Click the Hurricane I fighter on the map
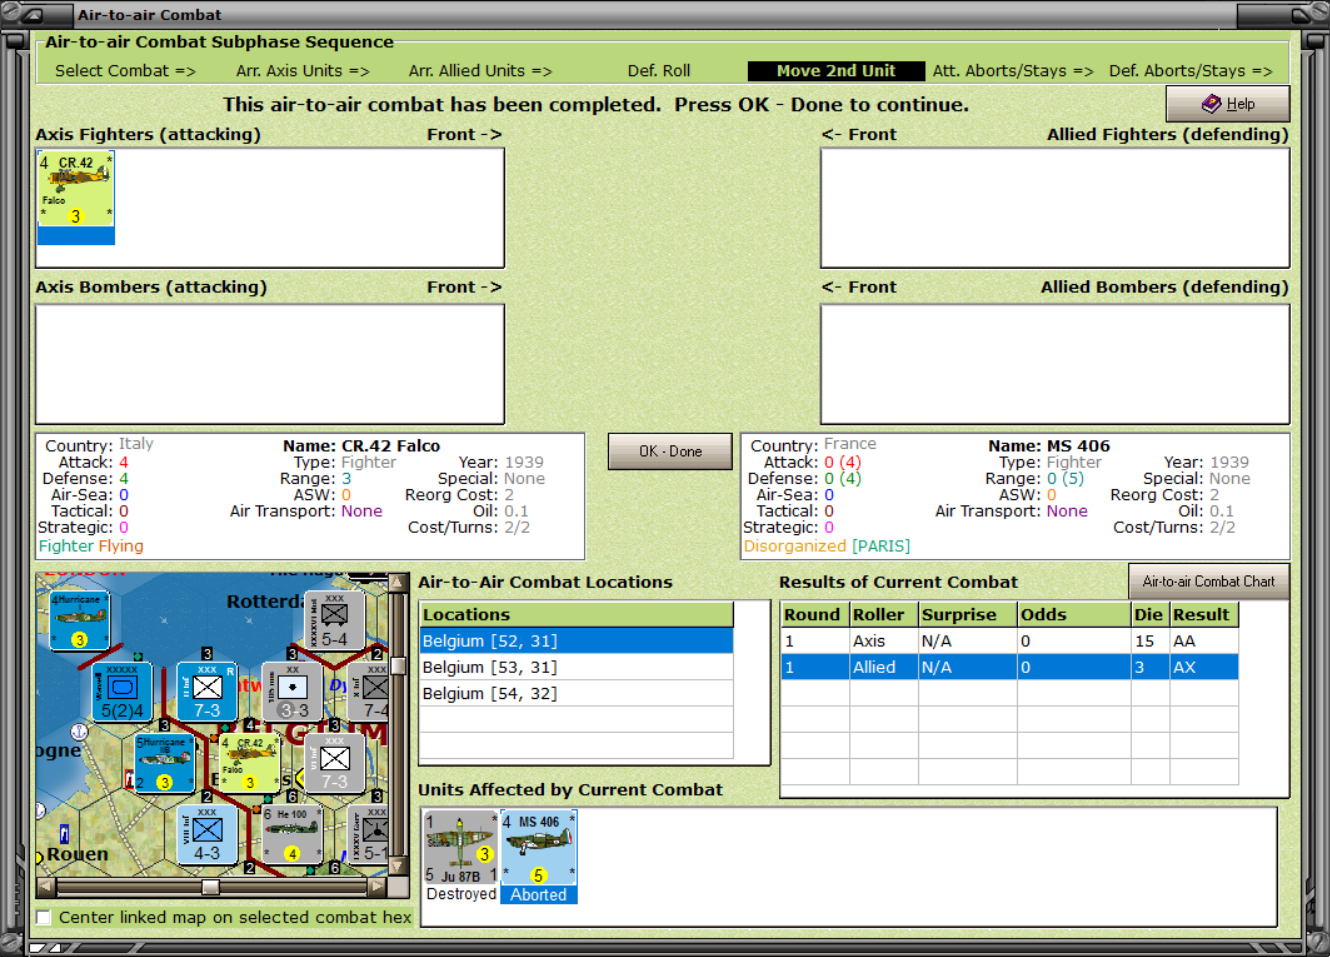Image resolution: width=1330 pixels, height=957 pixels. 79,620
